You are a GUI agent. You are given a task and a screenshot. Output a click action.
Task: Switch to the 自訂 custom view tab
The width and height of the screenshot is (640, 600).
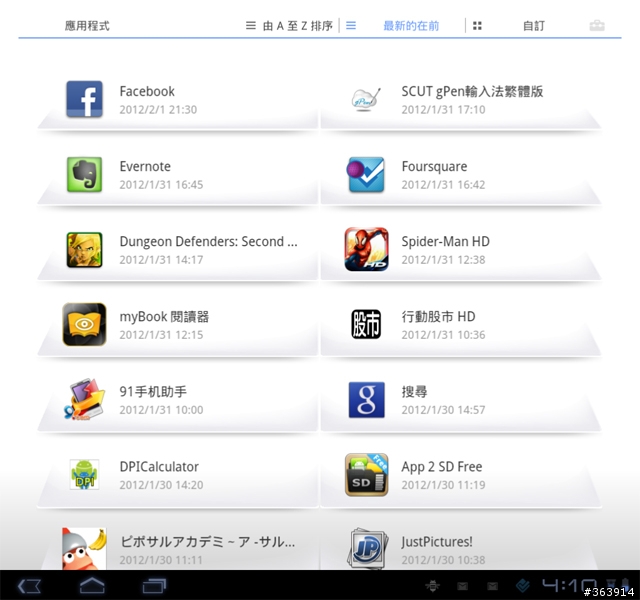pos(534,26)
